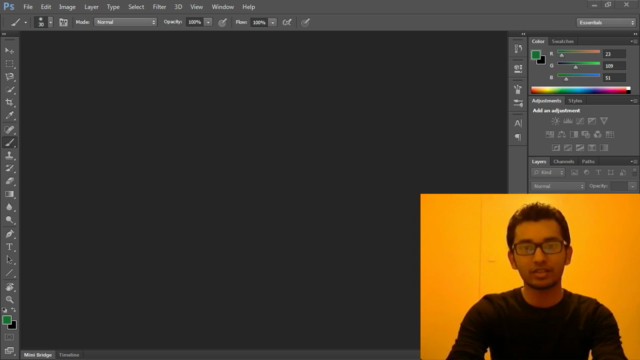
Task: Open the layer Kind filter dropdown
Action: [x=548, y=173]
